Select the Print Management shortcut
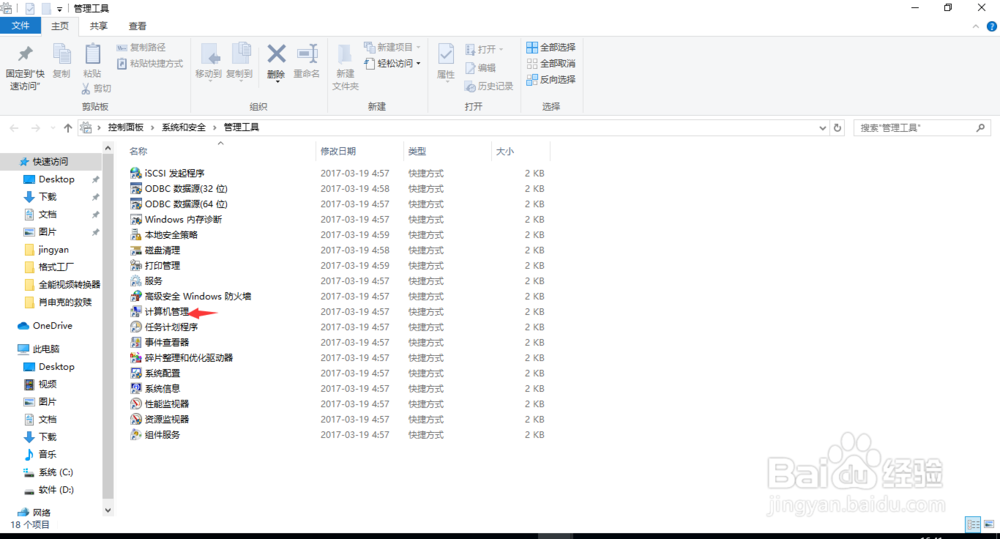The height and width of the screenshot is (539, 1000). 155,265
